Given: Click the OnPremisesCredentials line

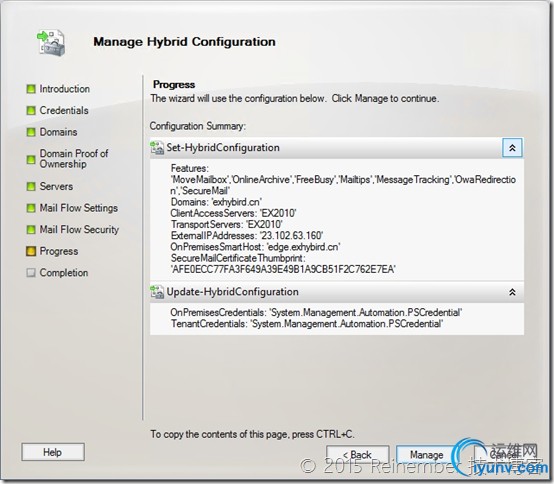Looking at the screenshot, I should click(316, 313).
